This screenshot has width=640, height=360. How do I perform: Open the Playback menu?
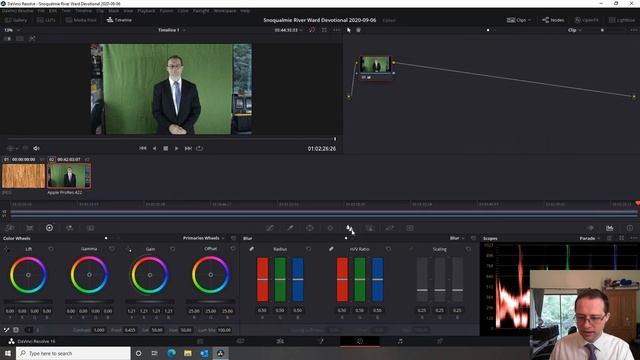pos(146,11)
